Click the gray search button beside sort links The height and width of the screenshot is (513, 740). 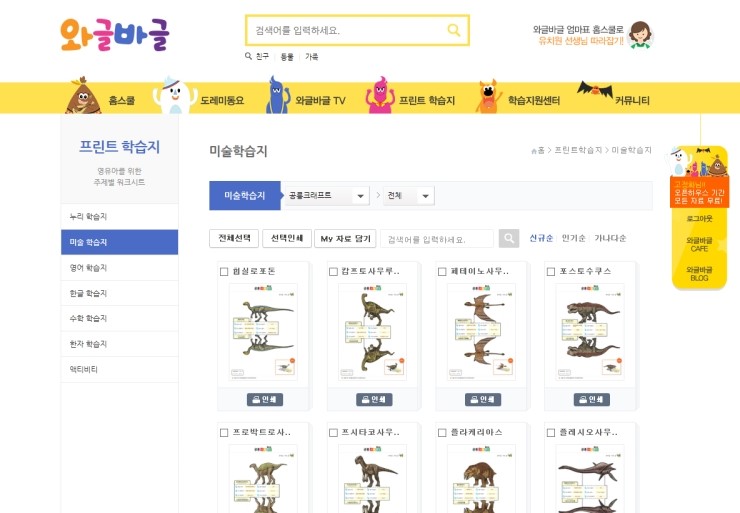[x=509, y=238]
